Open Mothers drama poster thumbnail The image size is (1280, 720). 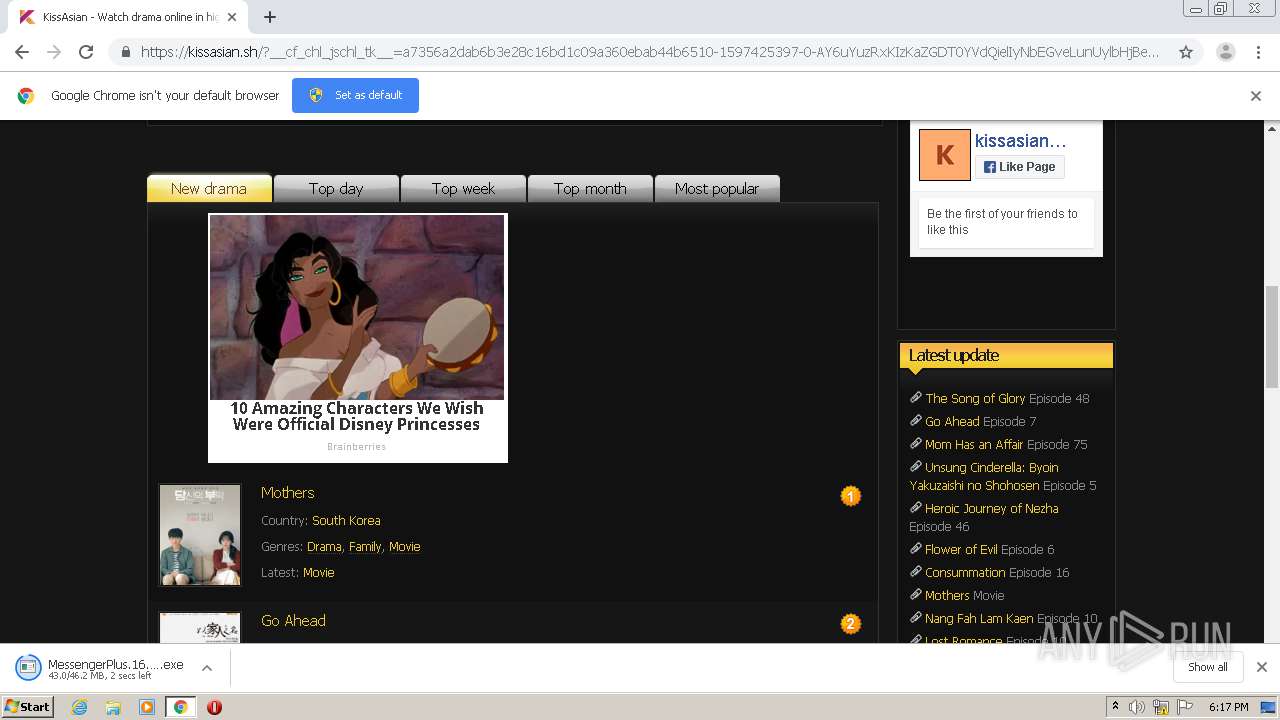click(200, 535)
